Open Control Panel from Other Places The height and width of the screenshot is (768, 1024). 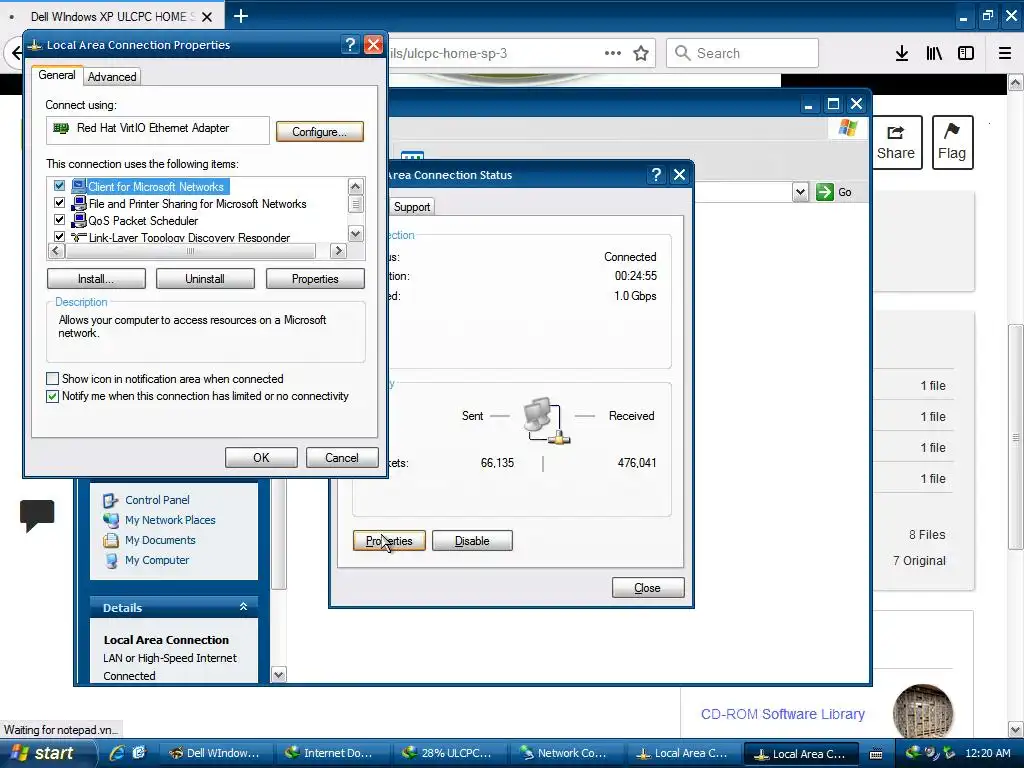[x=157, y=500]
